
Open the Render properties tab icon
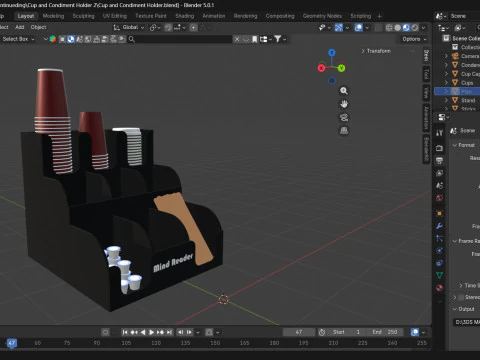(x=439, y=148)
